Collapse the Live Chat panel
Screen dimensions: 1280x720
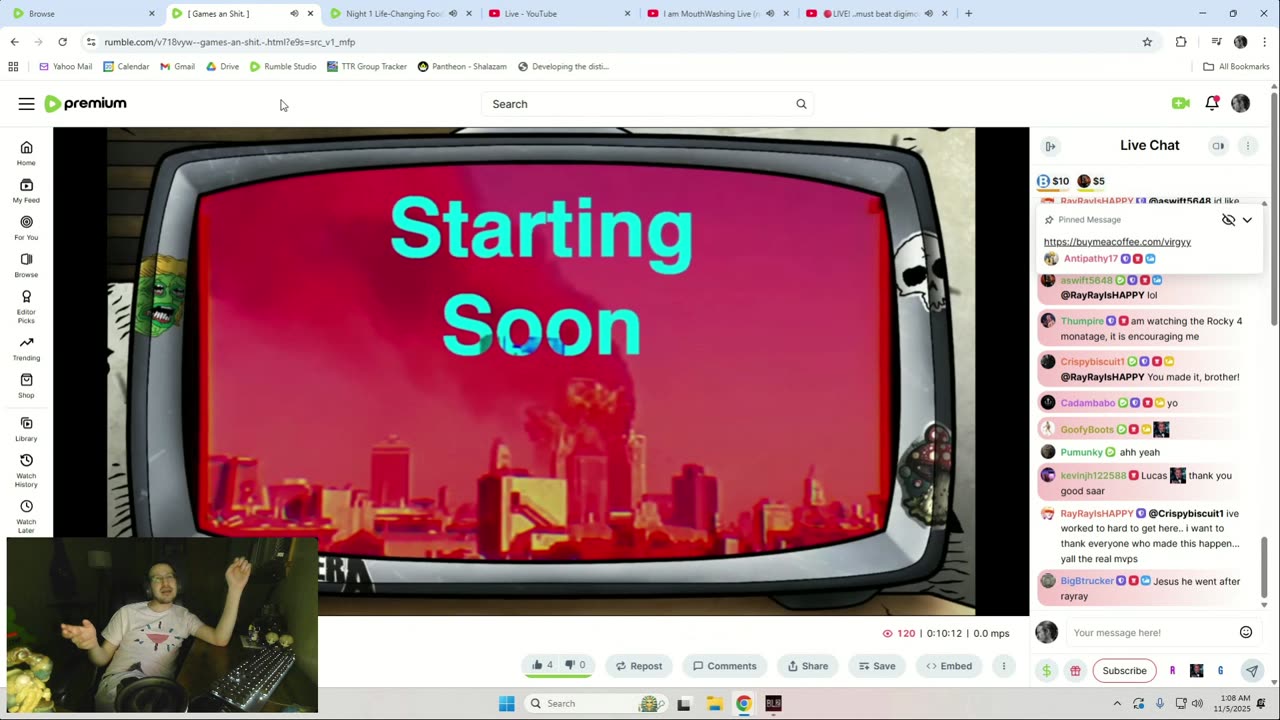(x=1050, y=146)
